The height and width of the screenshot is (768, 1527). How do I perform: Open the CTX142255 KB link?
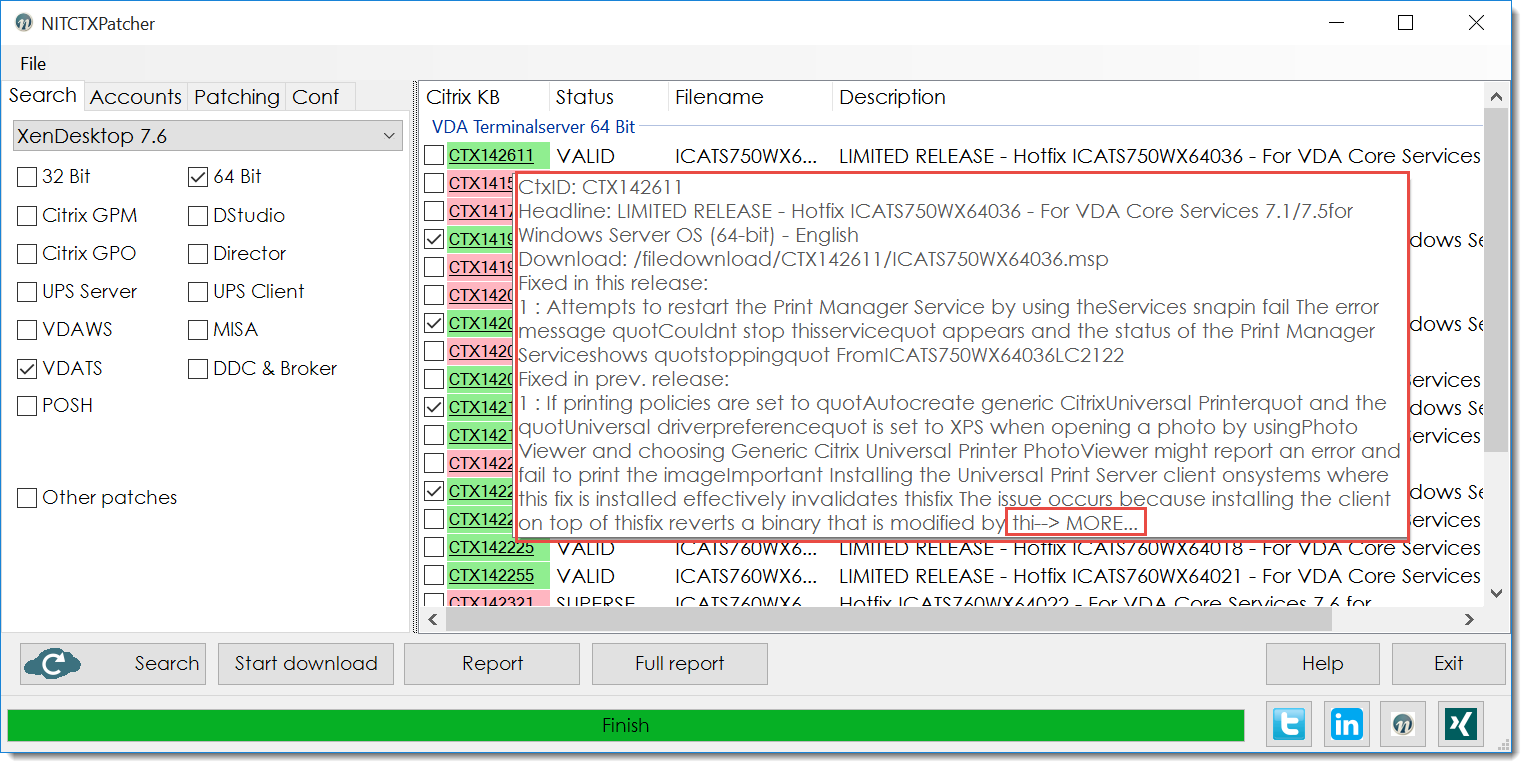coord(491,576)
